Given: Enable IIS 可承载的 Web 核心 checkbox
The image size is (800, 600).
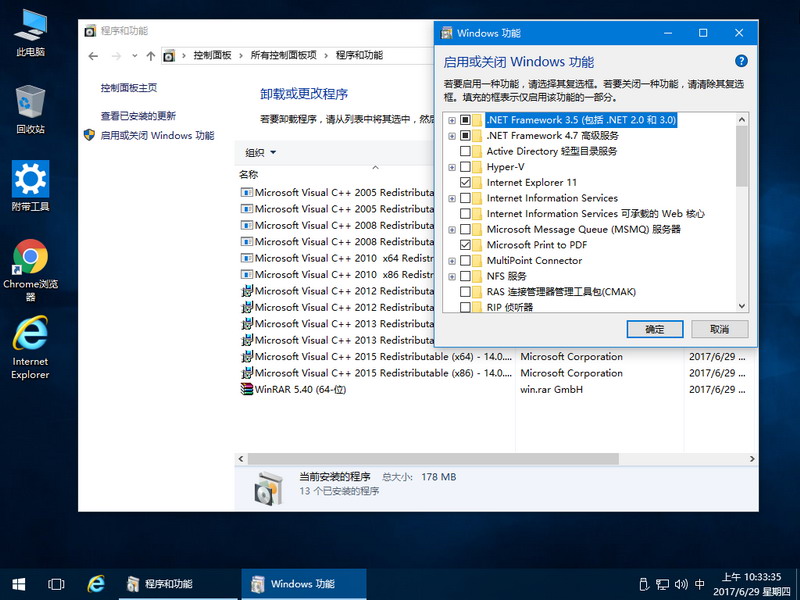Looking at the screenshot, I should coord(465,214).
